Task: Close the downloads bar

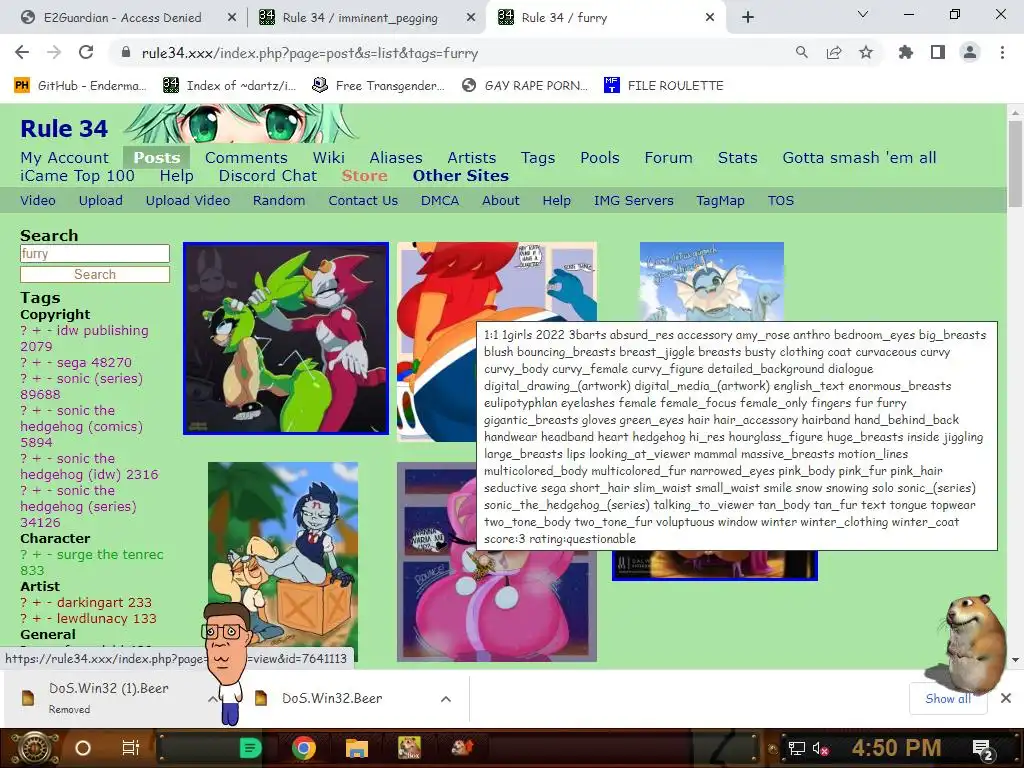Action: (1006, 699)
